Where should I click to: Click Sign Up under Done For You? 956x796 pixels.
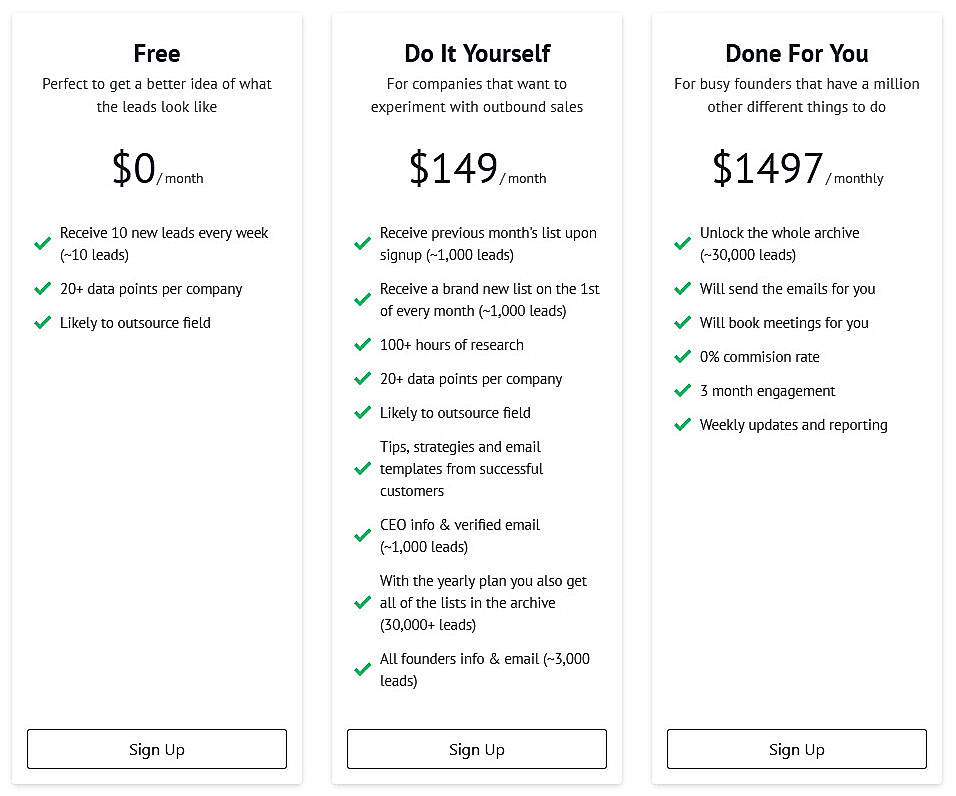click(x=796, y=749)
